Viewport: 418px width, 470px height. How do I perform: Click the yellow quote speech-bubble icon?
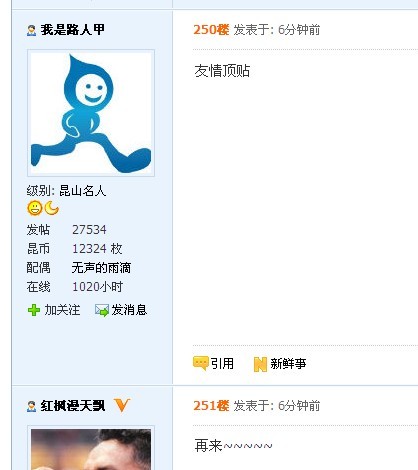(201, 363)
